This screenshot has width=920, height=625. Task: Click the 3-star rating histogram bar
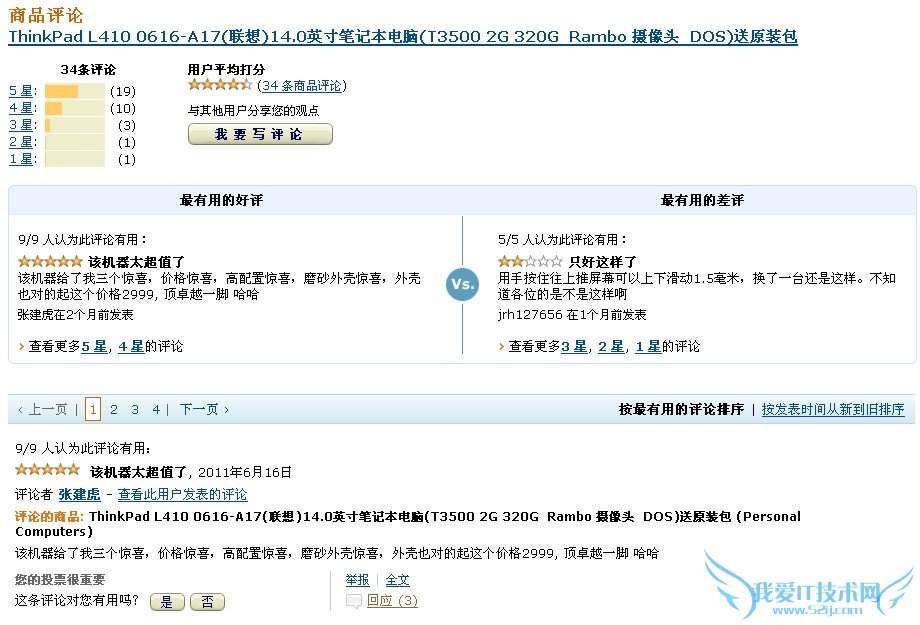75,125
